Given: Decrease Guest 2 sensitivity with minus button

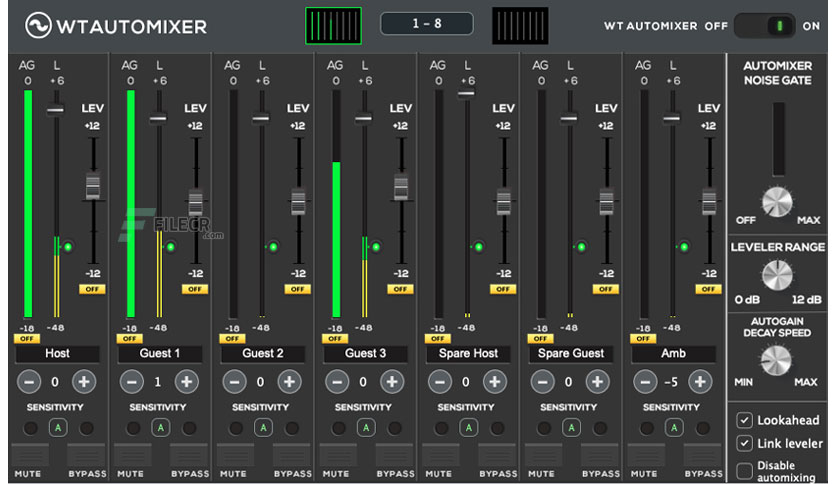Looking at the screenshot, I should (x=235, y=382).
